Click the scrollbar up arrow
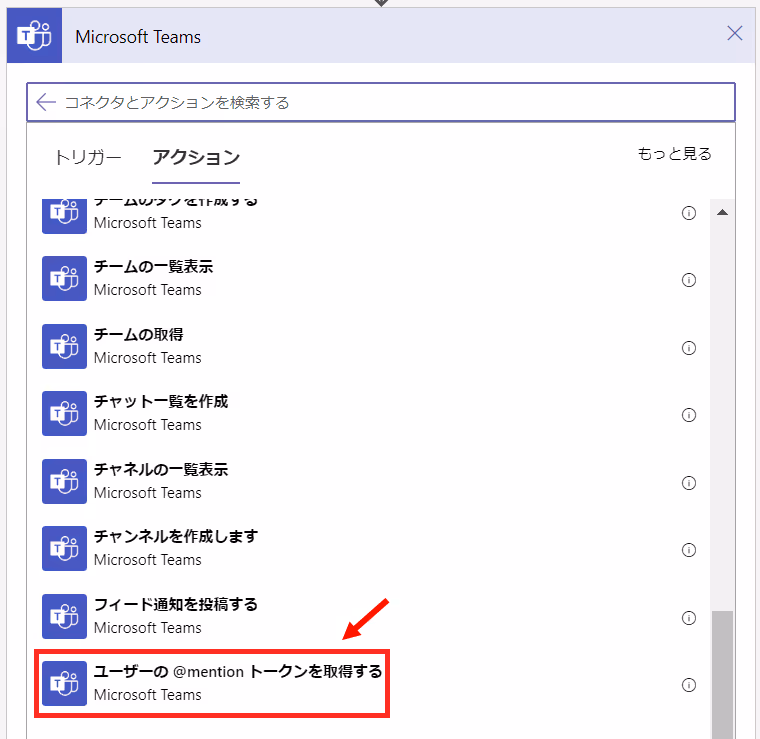The height and width of the screenshot is (739, 760). (722, 212)
